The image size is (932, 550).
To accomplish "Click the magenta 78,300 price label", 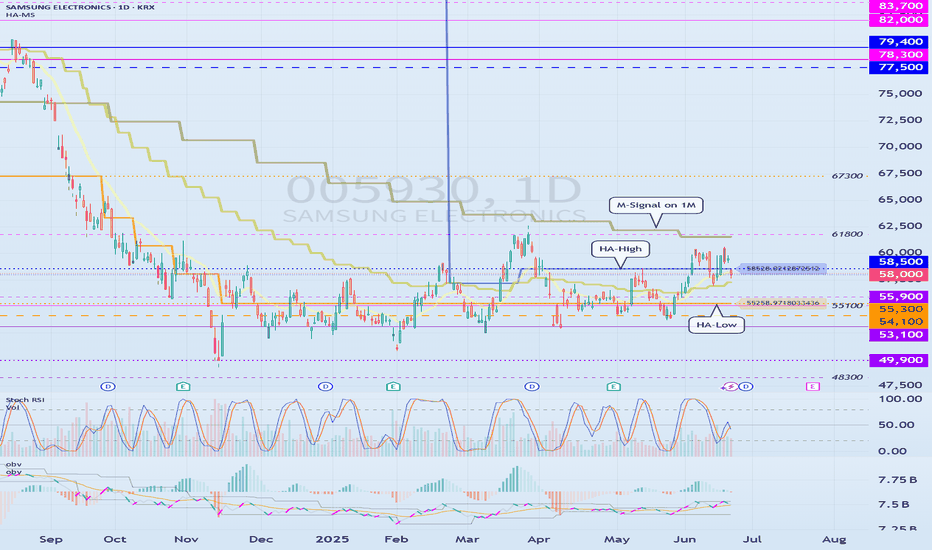I will (x=900, y=55).
